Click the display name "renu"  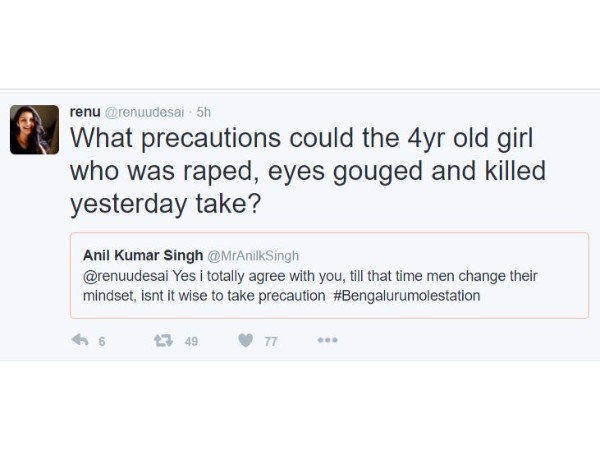(x=85, y=111)
